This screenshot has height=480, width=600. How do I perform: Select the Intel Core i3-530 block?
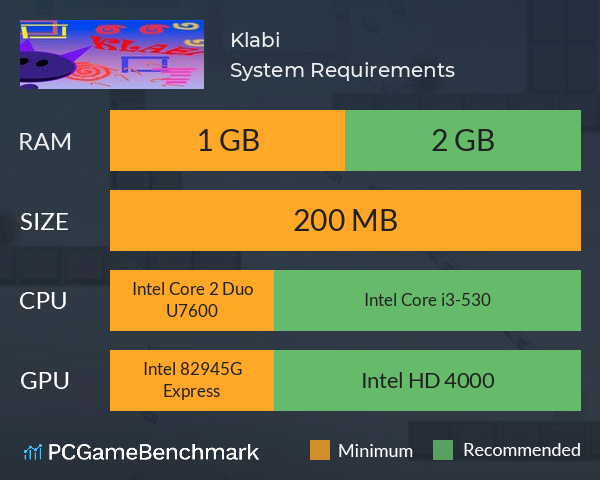coord(427,300)
